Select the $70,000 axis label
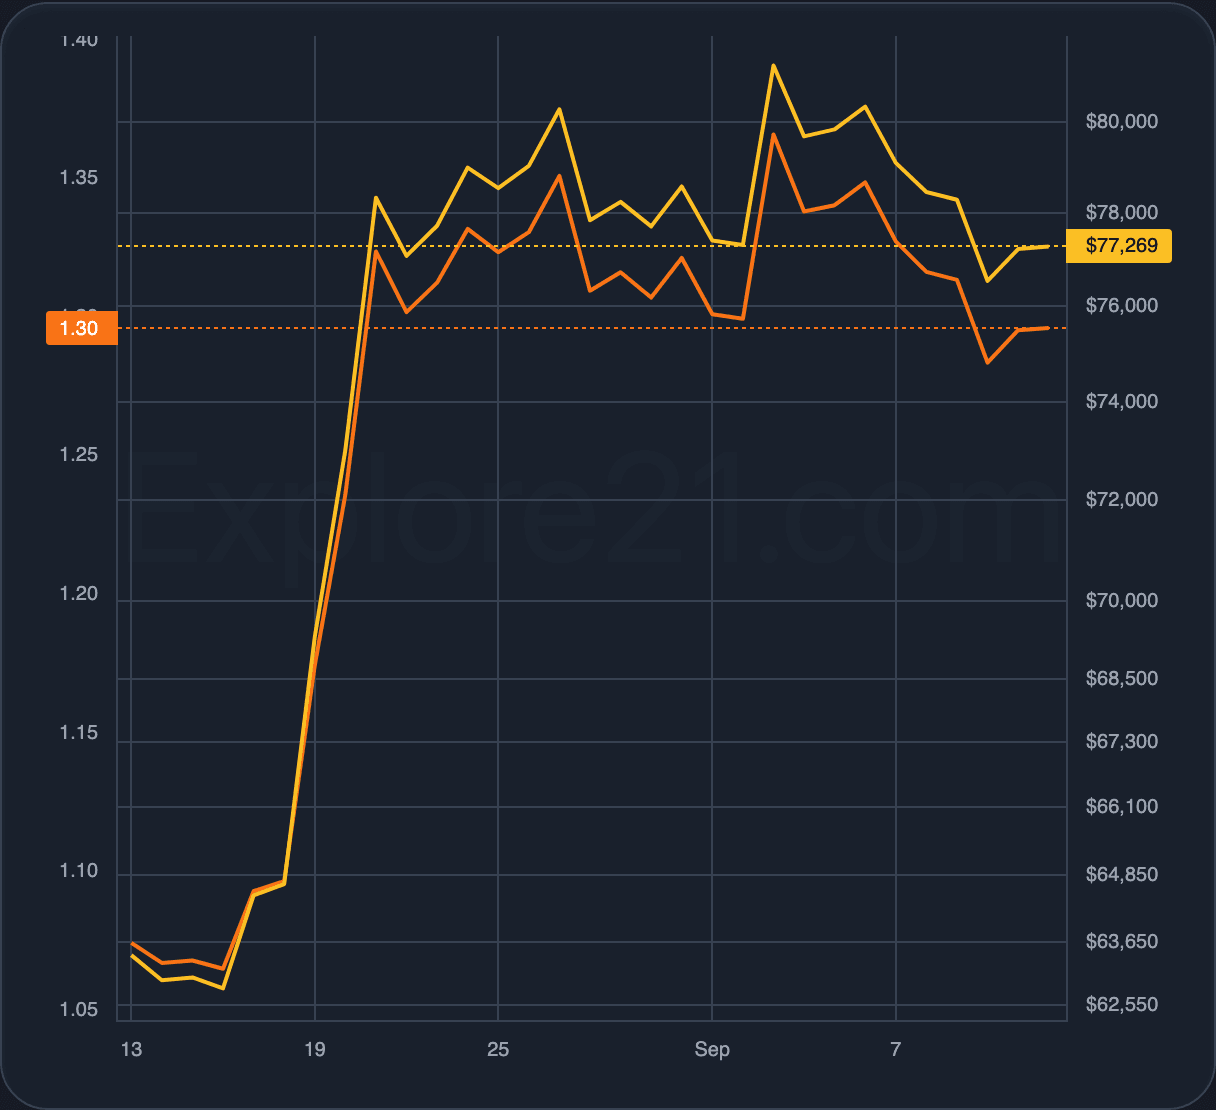 [1122, 601]
